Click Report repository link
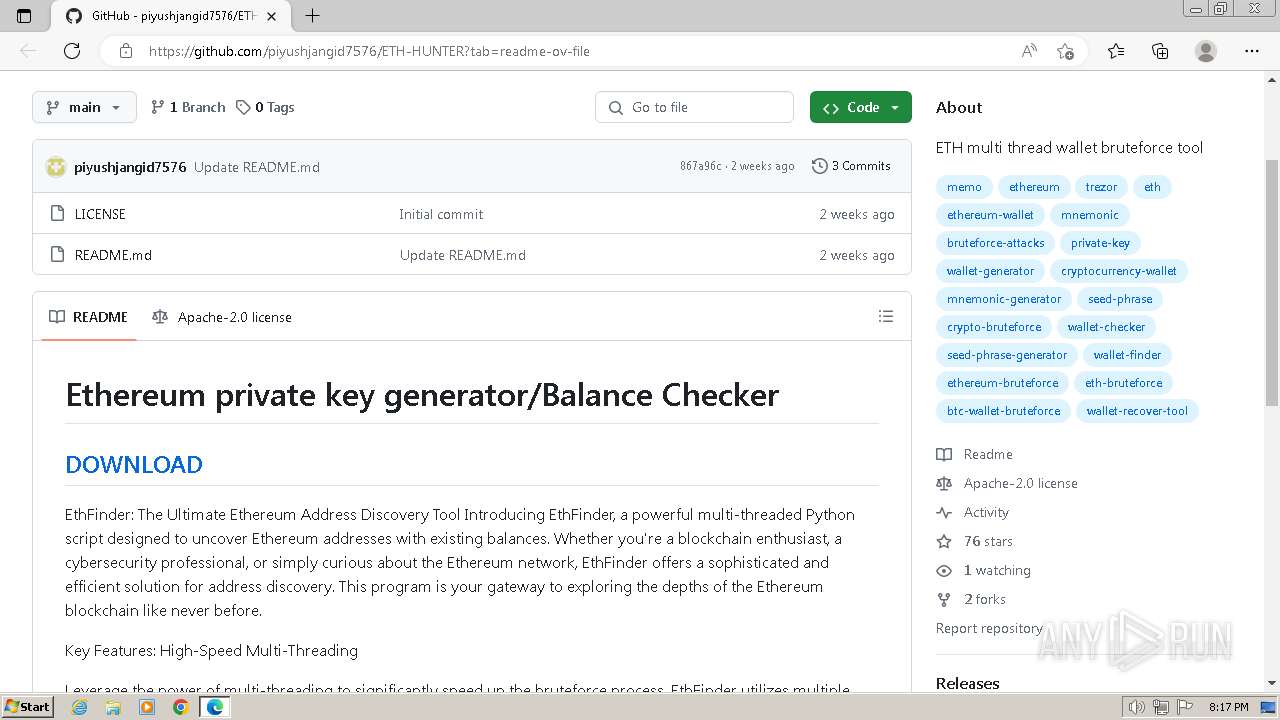 (989, 628)
